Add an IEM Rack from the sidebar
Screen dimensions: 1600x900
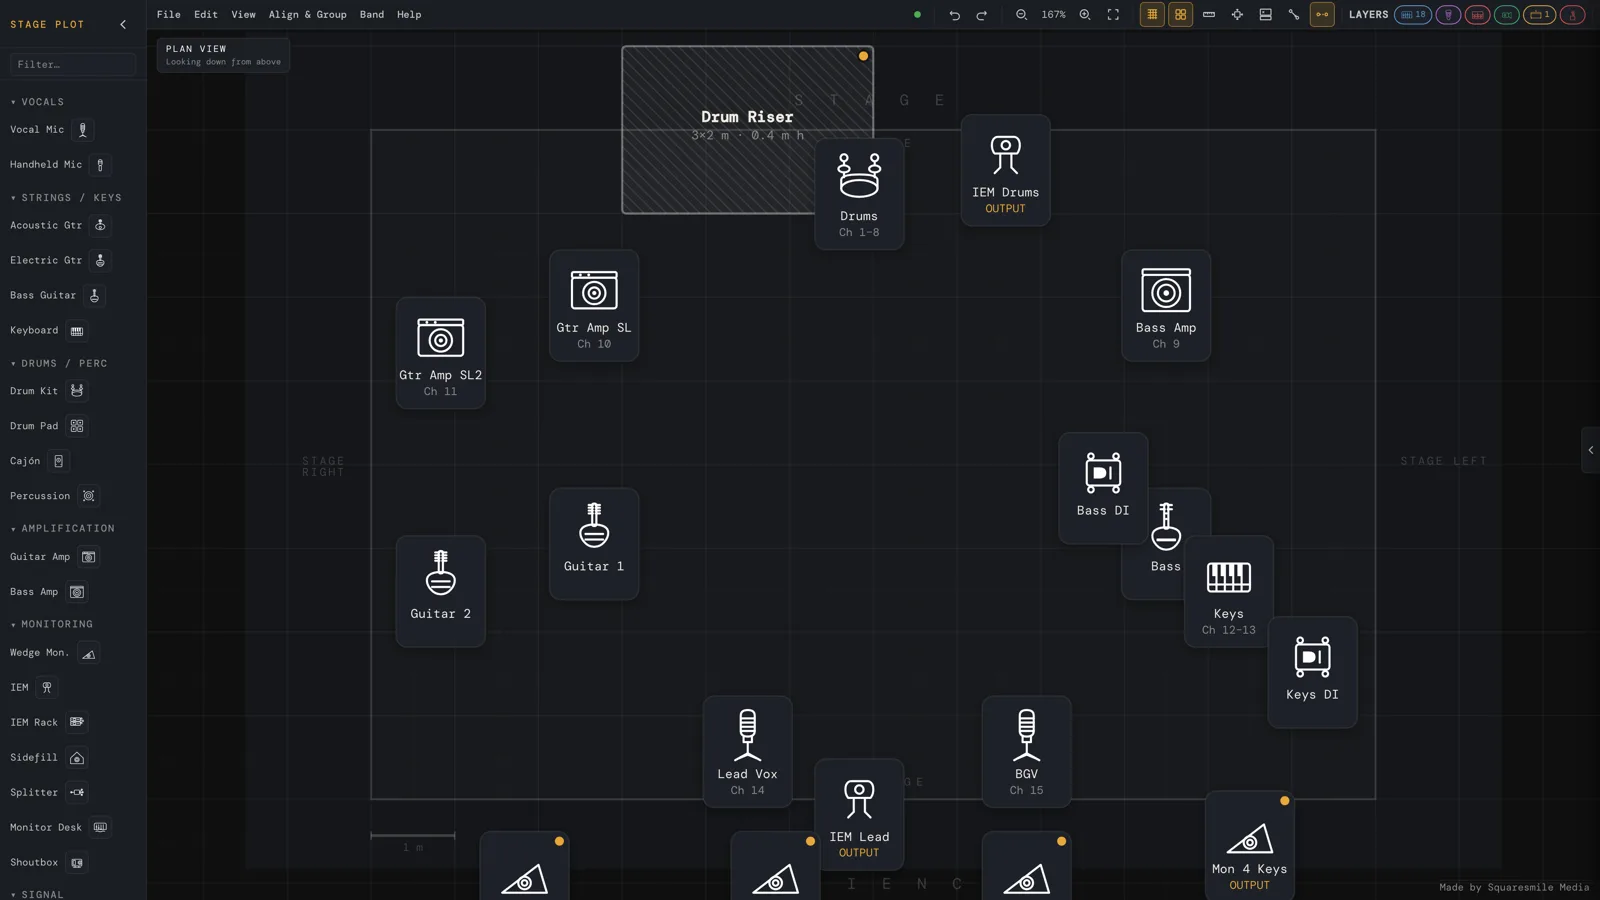48,722
